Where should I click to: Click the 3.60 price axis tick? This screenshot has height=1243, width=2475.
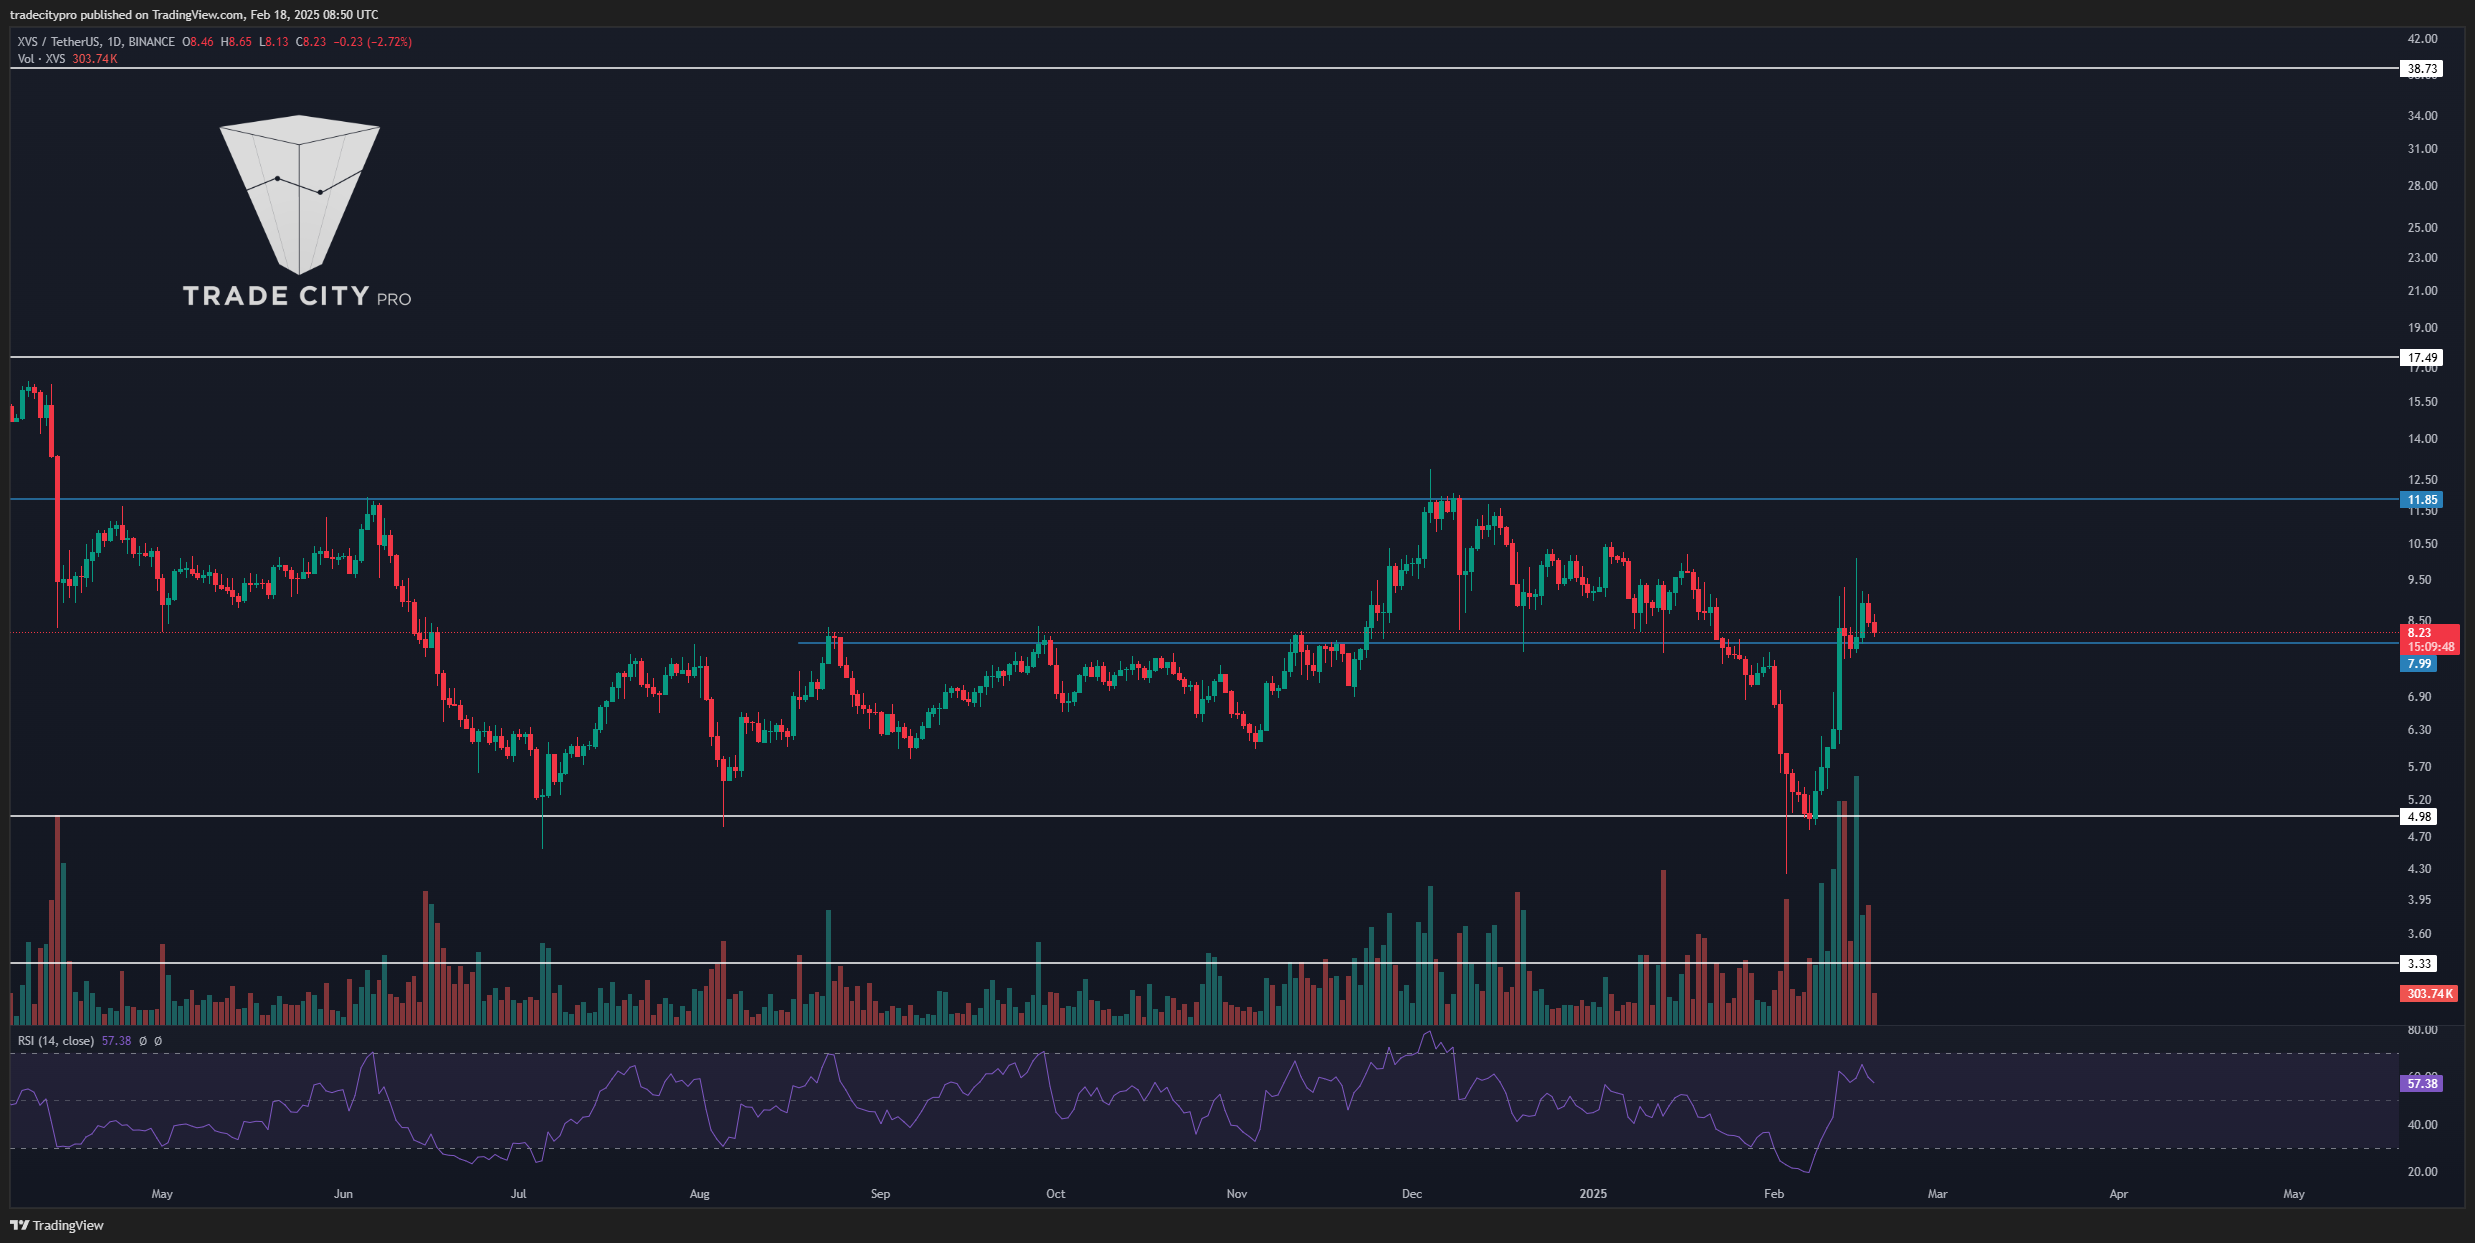click(2419, 934)
